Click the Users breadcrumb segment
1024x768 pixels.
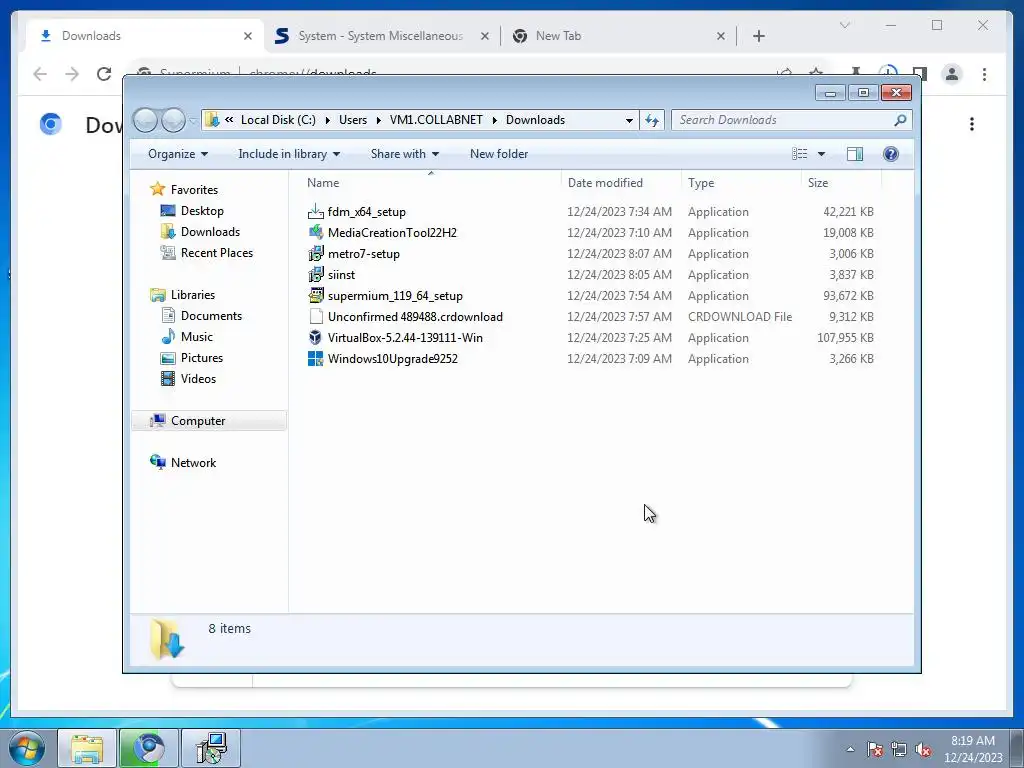353,120
